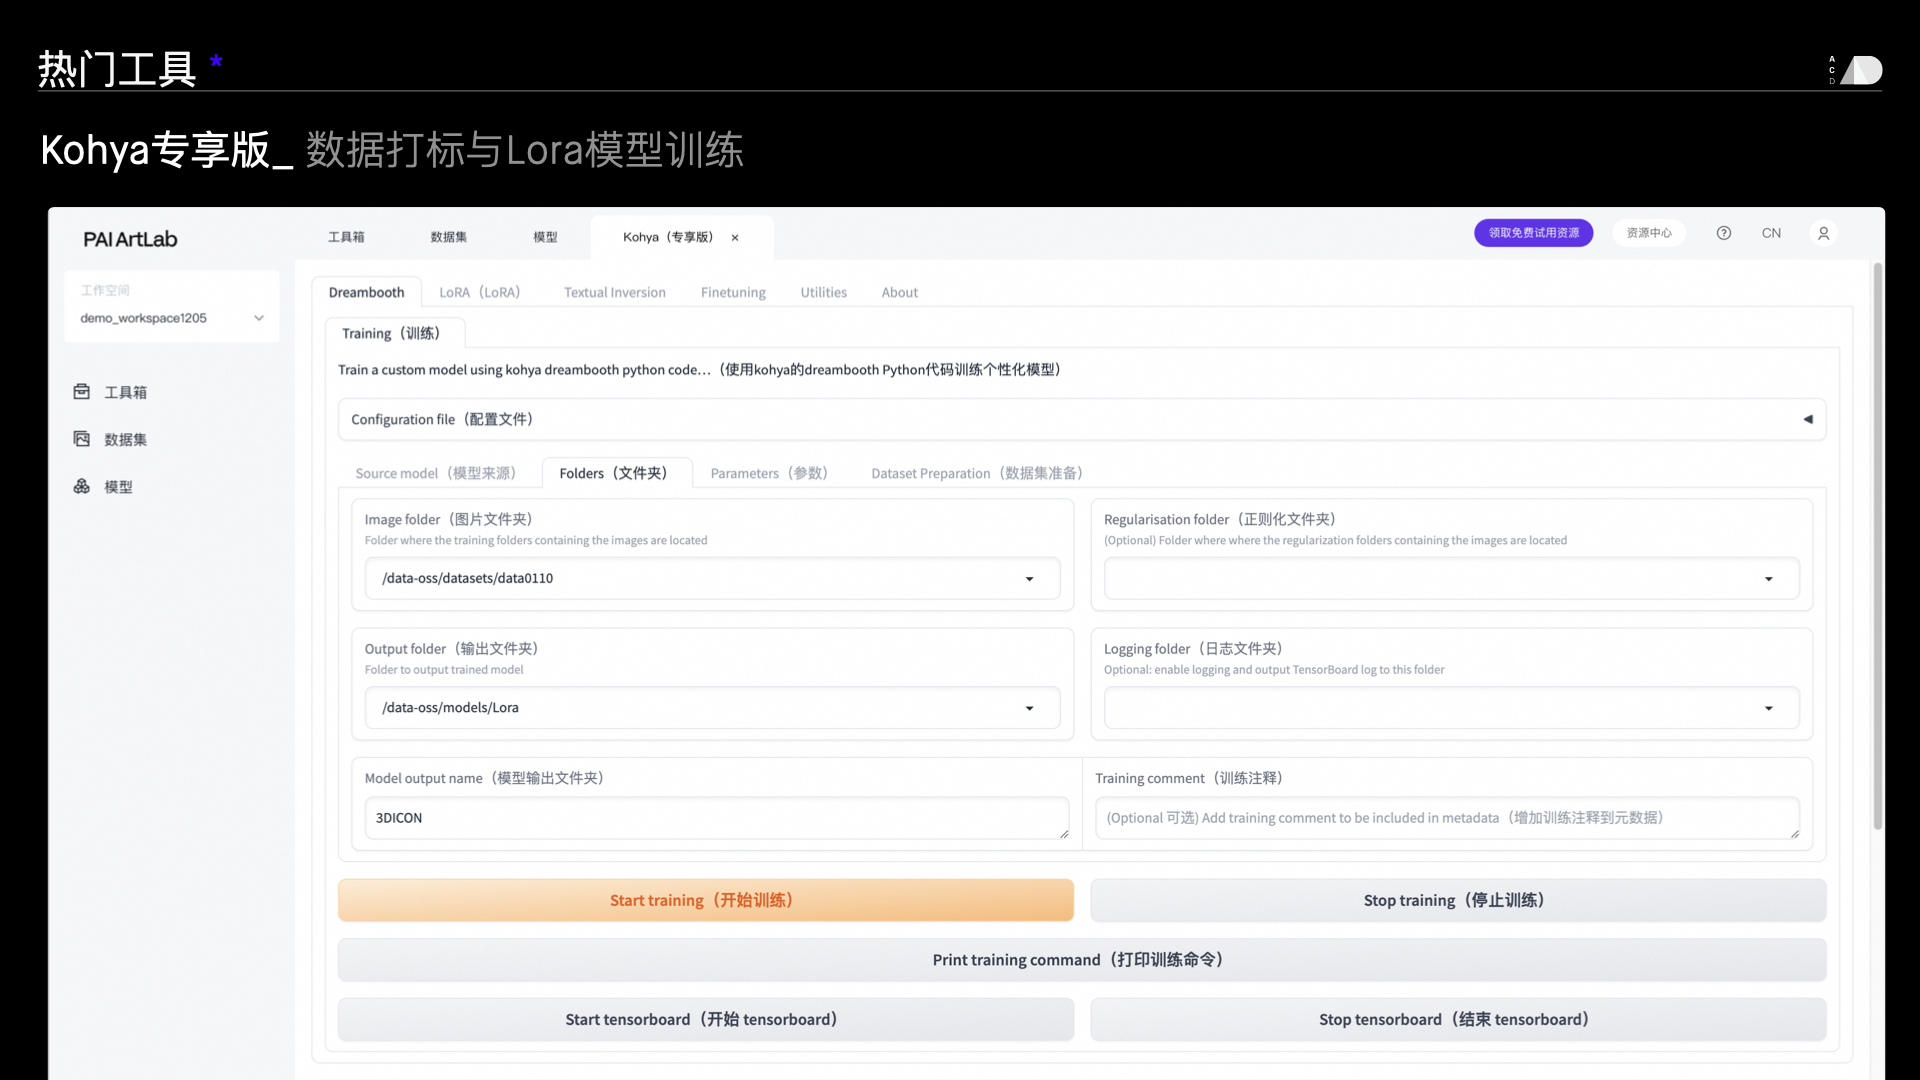The width and height of the screenshot is (1920, 1080).
Task: Click the PAI ArtLab logo
Action: (x=130, y=239)
